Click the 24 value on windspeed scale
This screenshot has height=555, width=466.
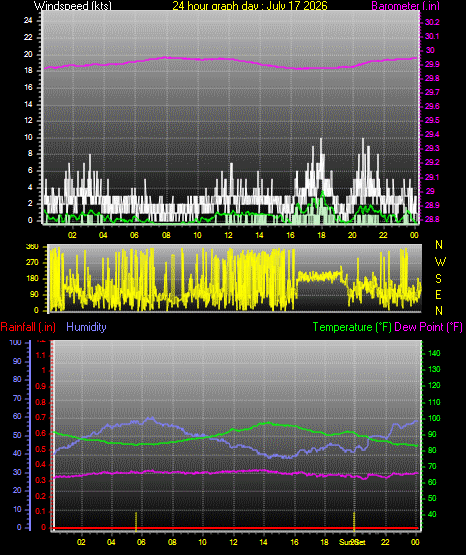click(x=28, y=20)
